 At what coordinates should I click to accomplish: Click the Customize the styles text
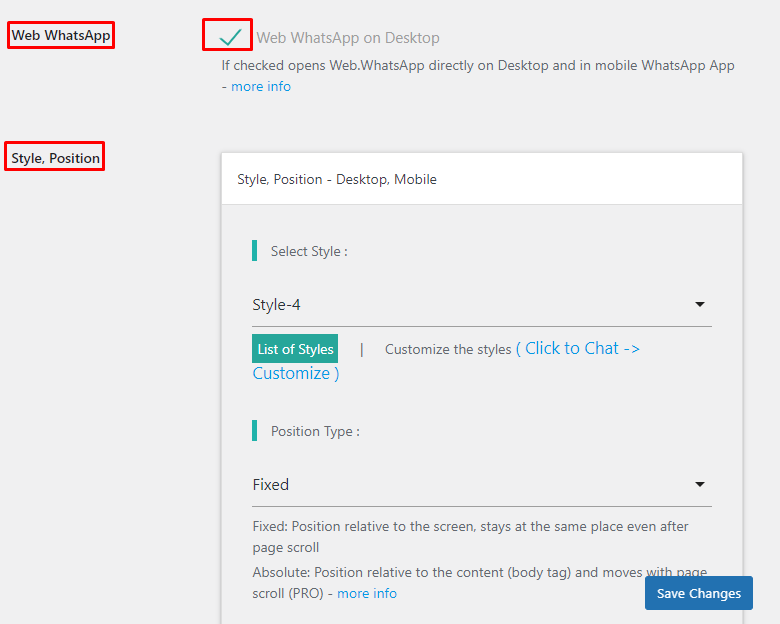(448, 349)
